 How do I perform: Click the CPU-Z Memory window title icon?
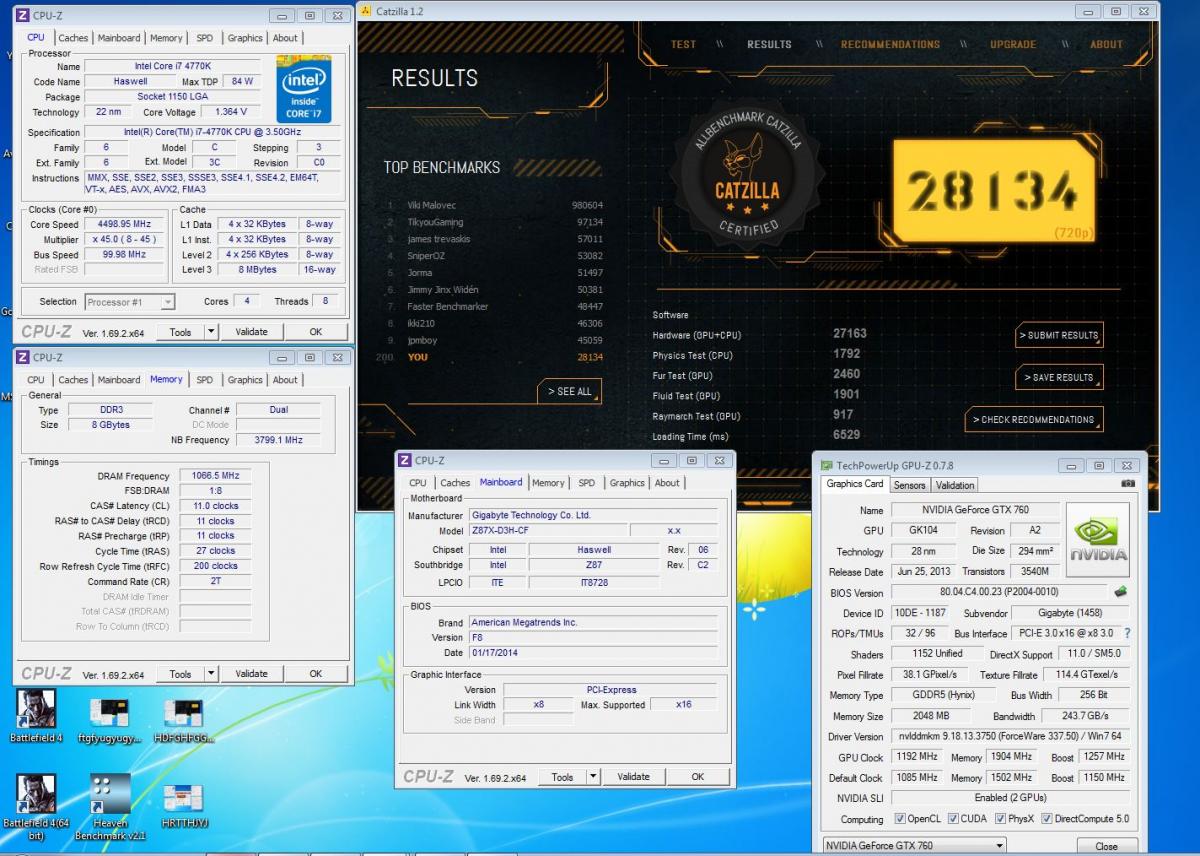pyautogui.click(x=22, y=357)
